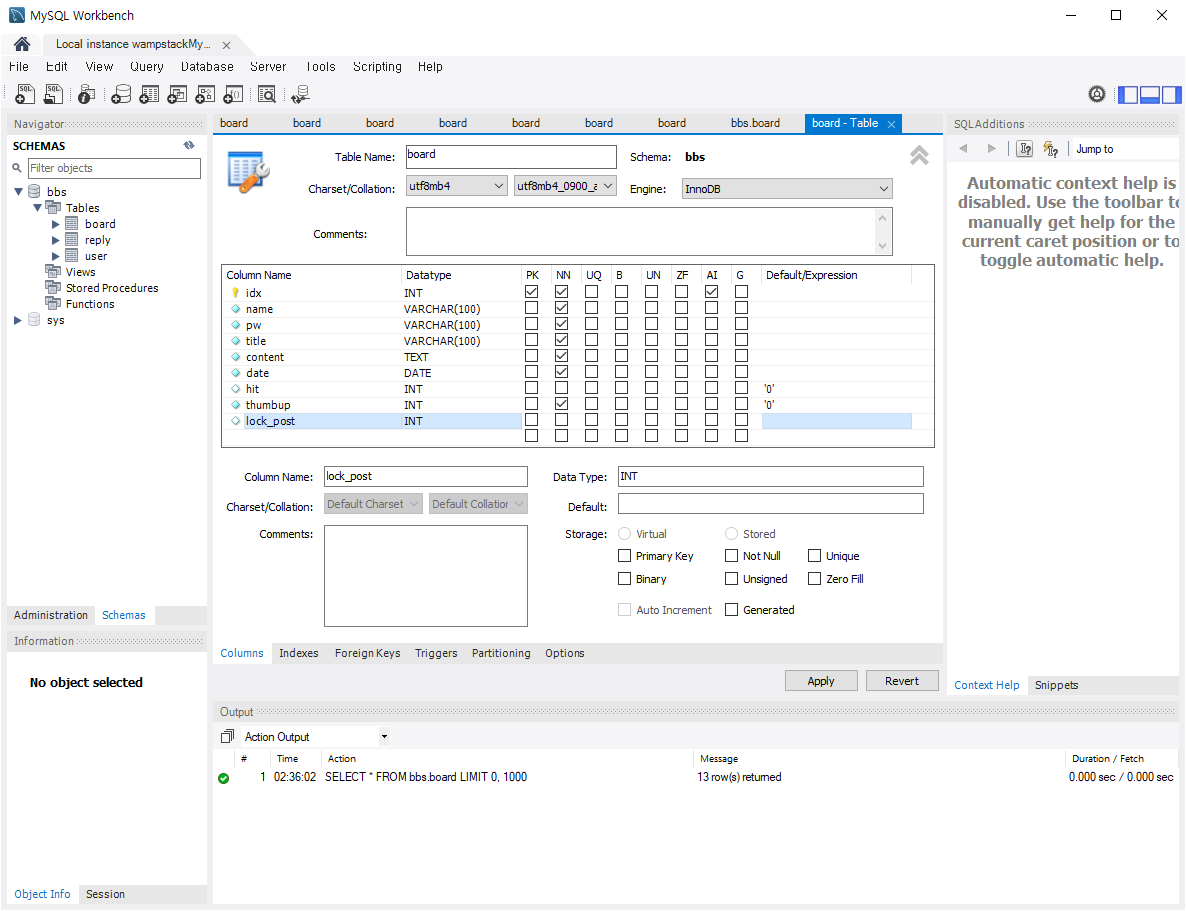The height and width of the screenshot is (911, 1186).
Task: Close the board - Table tab
Action: (892, 124)
